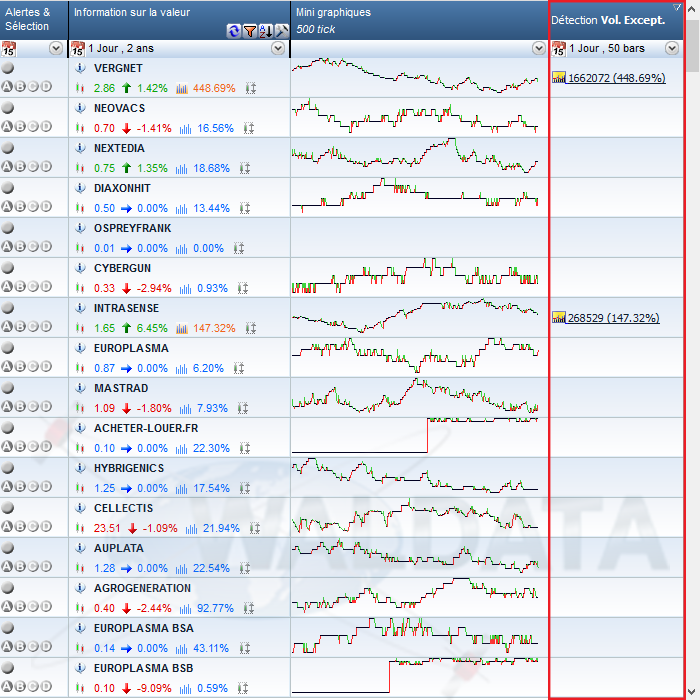
Task: Click yellow volume icon beside 268529 detection
Action: (558, 317)
